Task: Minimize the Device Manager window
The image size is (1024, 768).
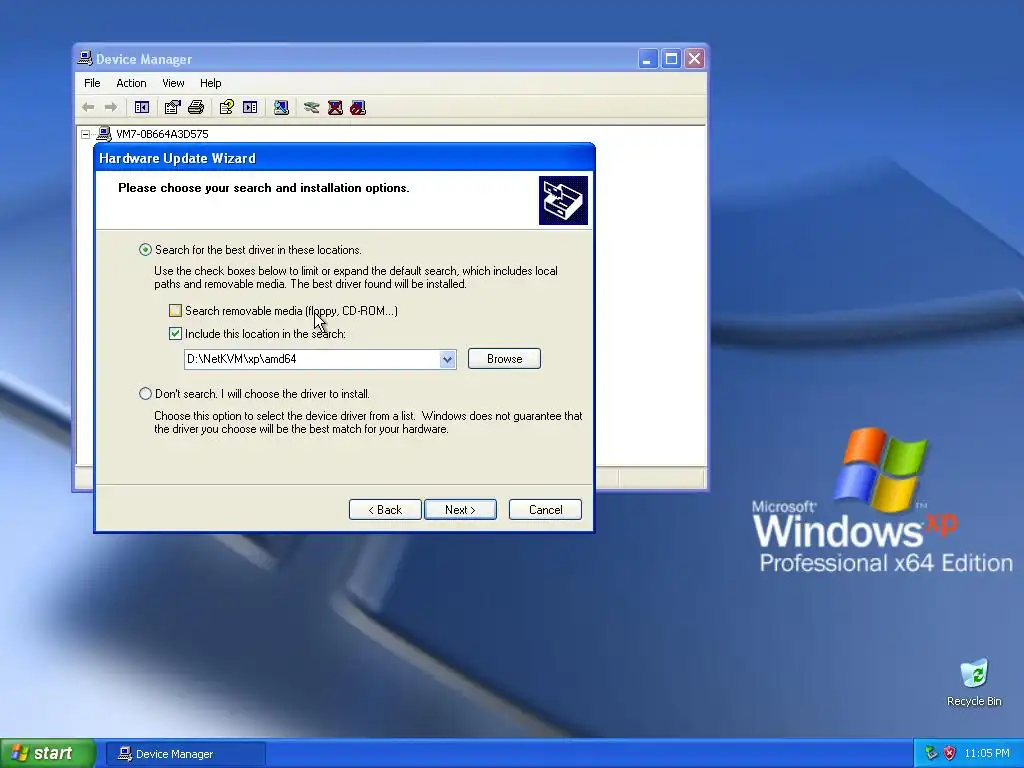Action: coord(647,59)
